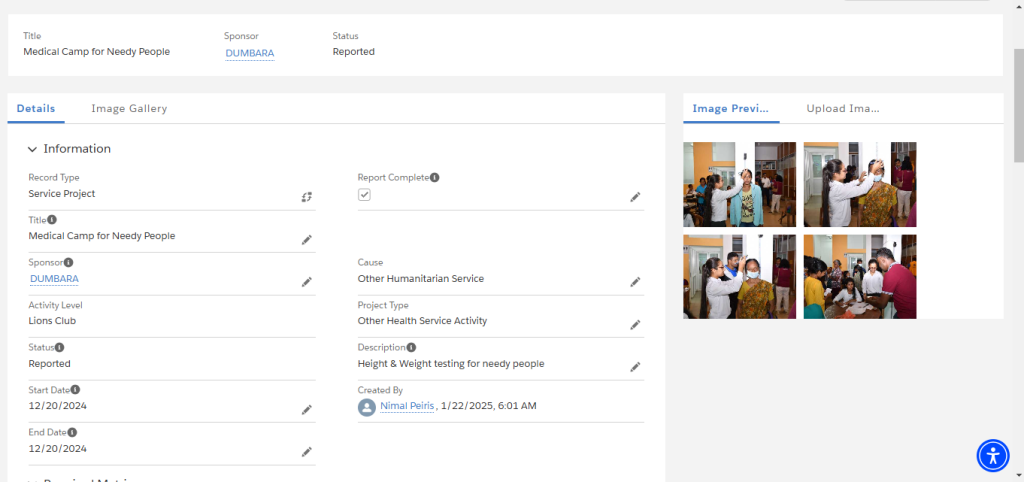Click the Start Date value 12/20/2024
This screenshot has height=482, width=1024.
pos(57,406)
